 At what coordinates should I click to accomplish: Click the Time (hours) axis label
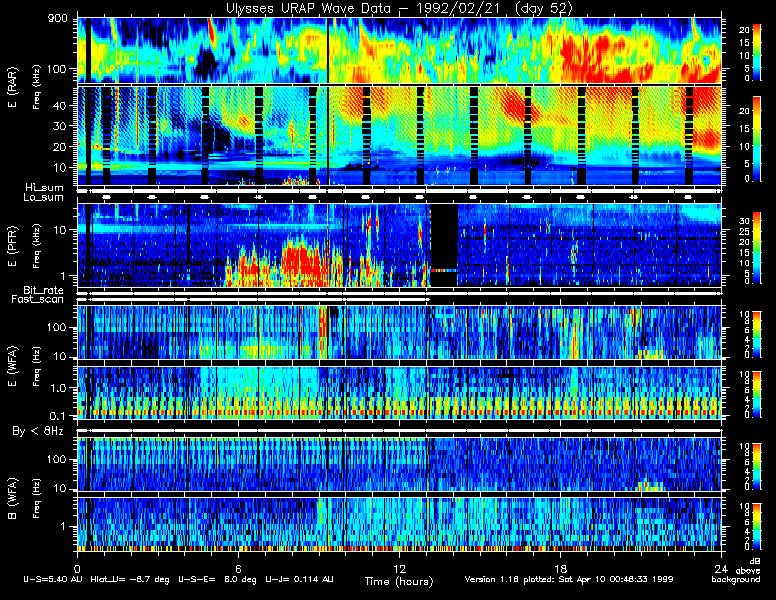pyautogui.click(x=399, y=582)
